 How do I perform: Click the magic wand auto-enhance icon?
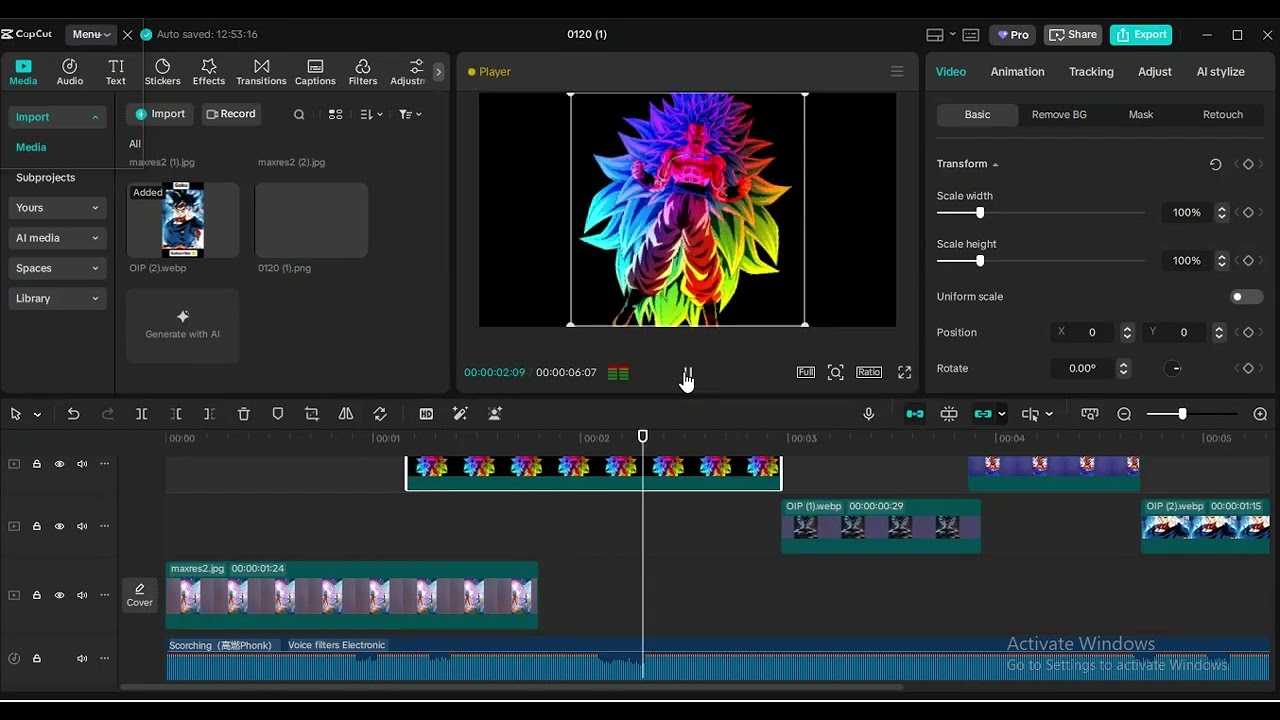460,414
